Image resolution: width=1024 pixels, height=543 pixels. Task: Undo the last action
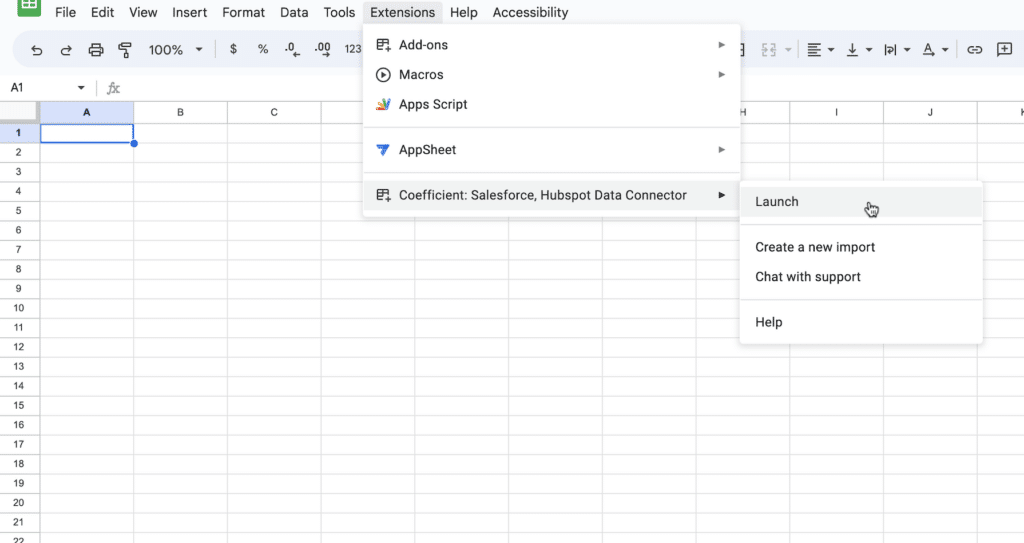tap(37, 50)
